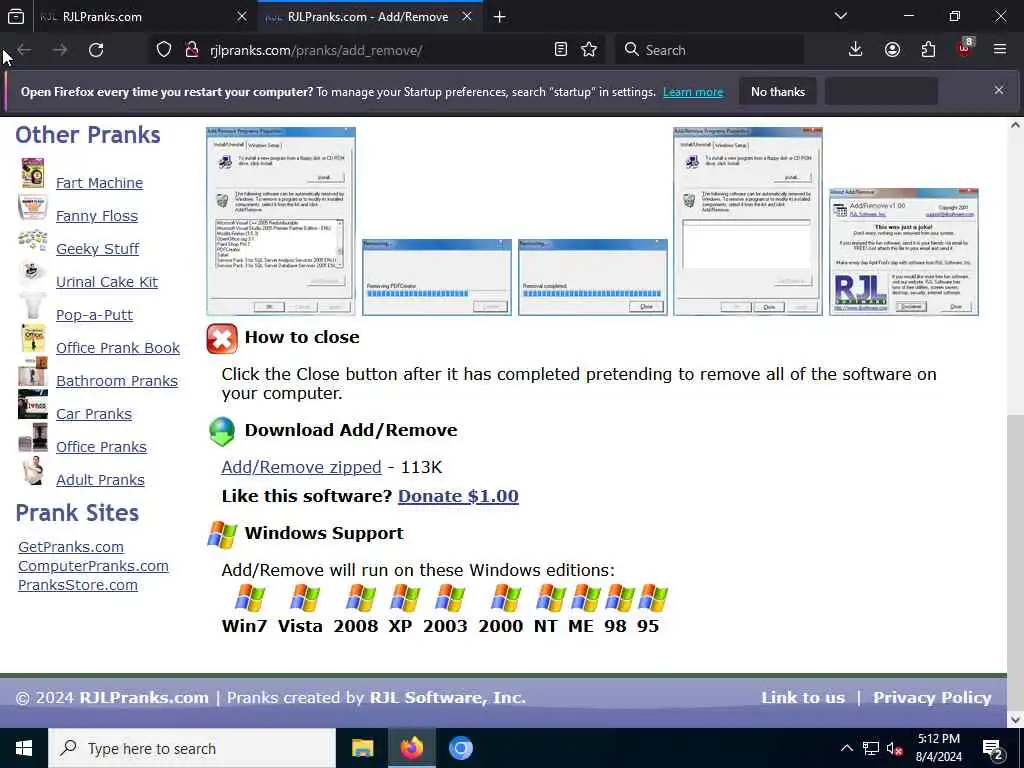Open a new tab with the plus button
Screen dimensions: 1024x768
click(500, 17)
